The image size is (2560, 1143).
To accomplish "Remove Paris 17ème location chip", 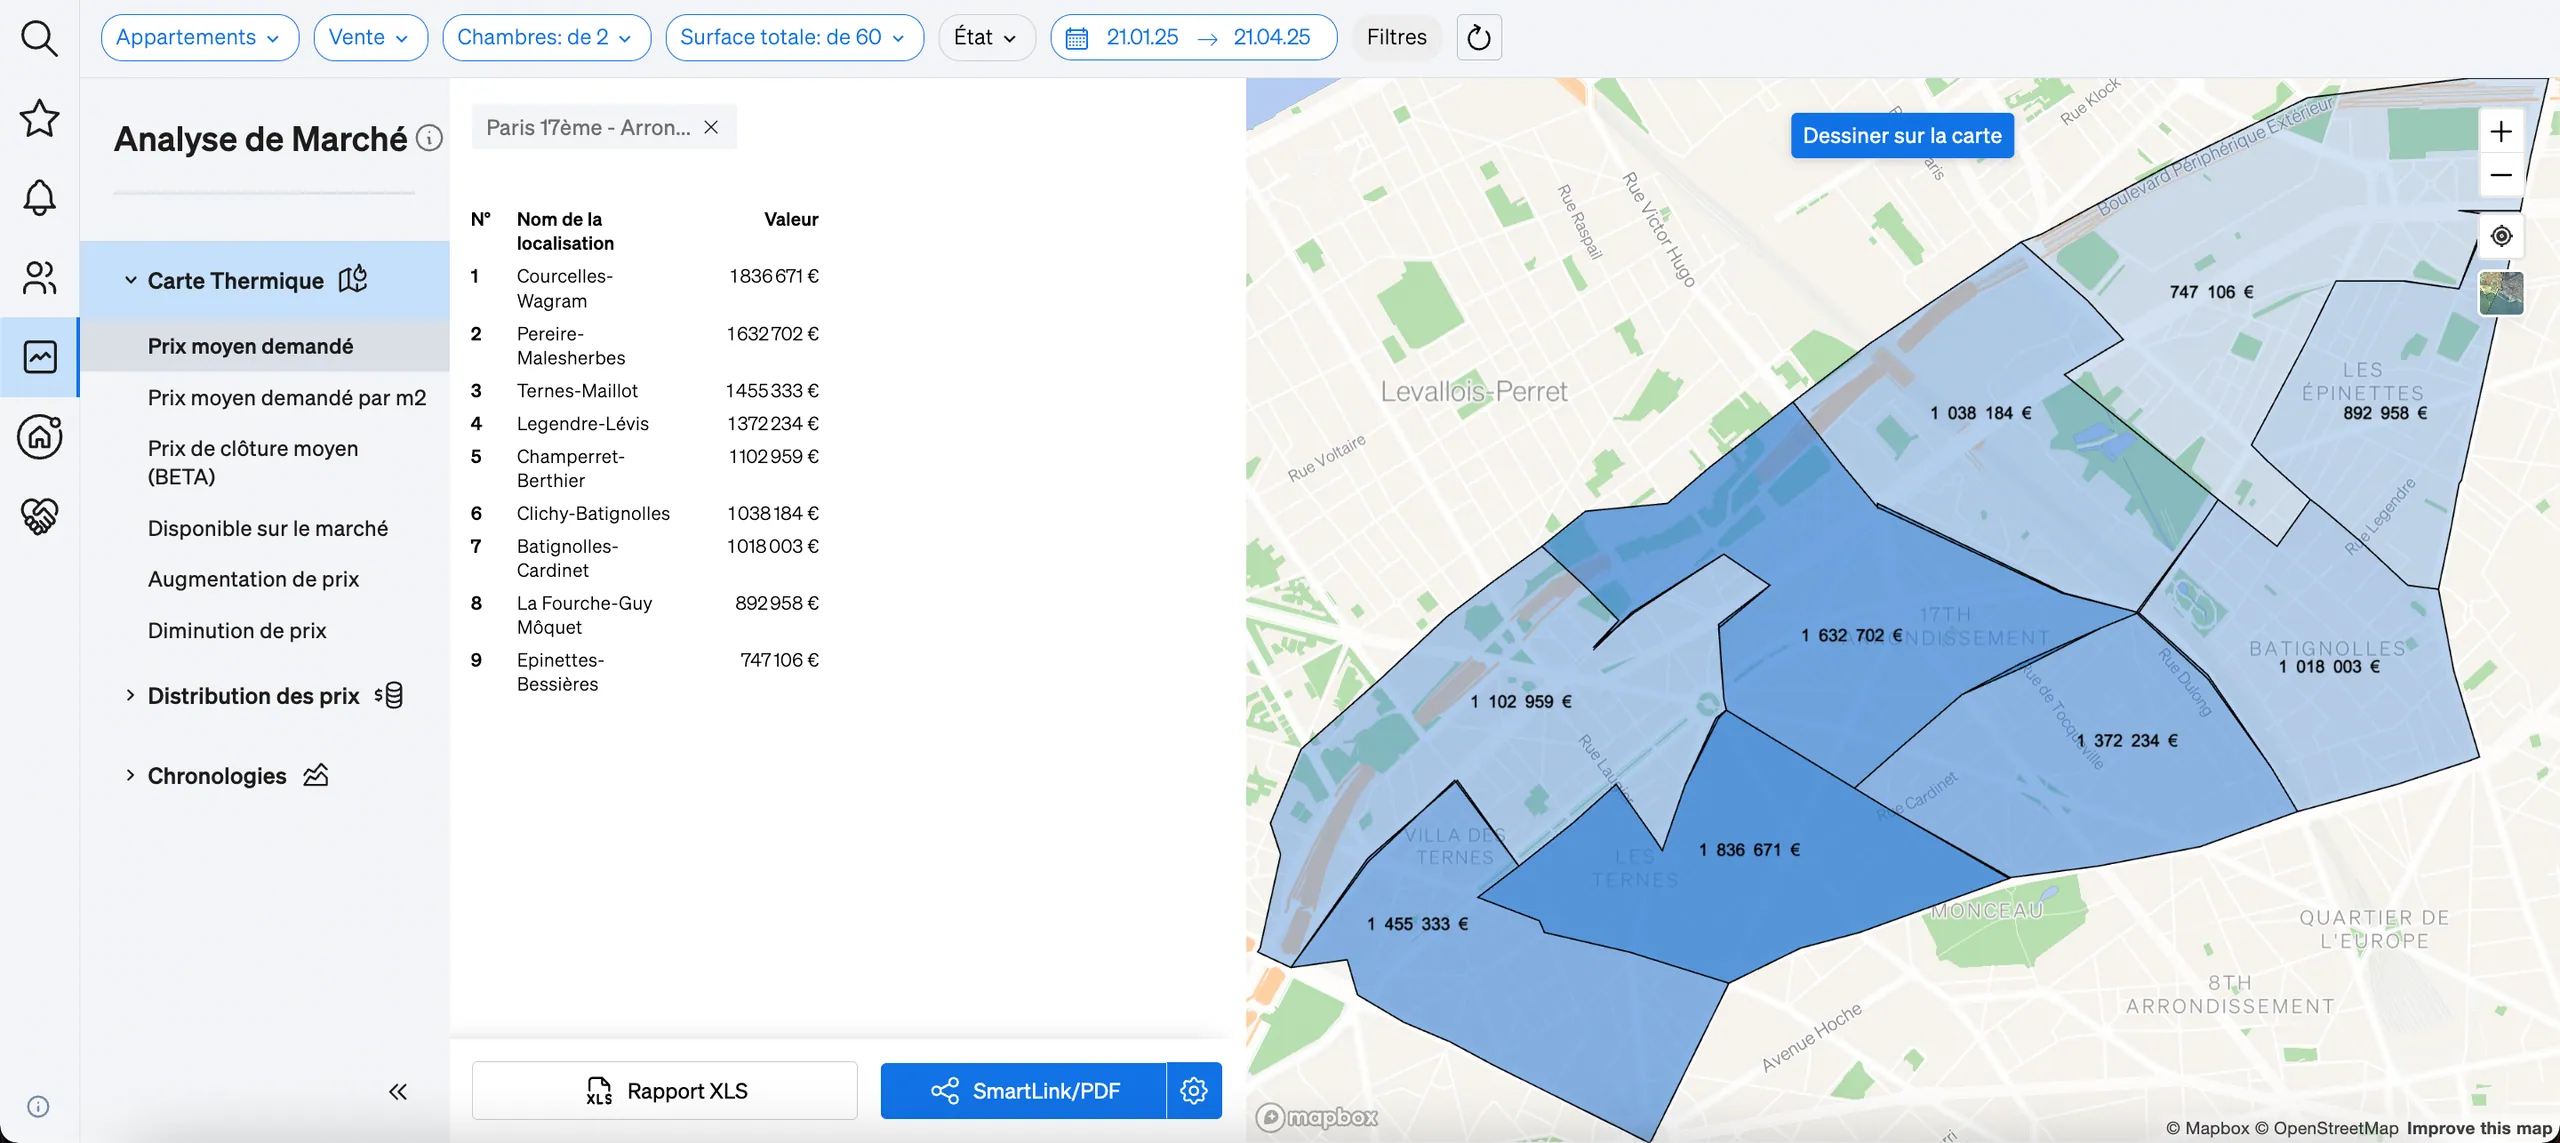I will tap(711, 127).
